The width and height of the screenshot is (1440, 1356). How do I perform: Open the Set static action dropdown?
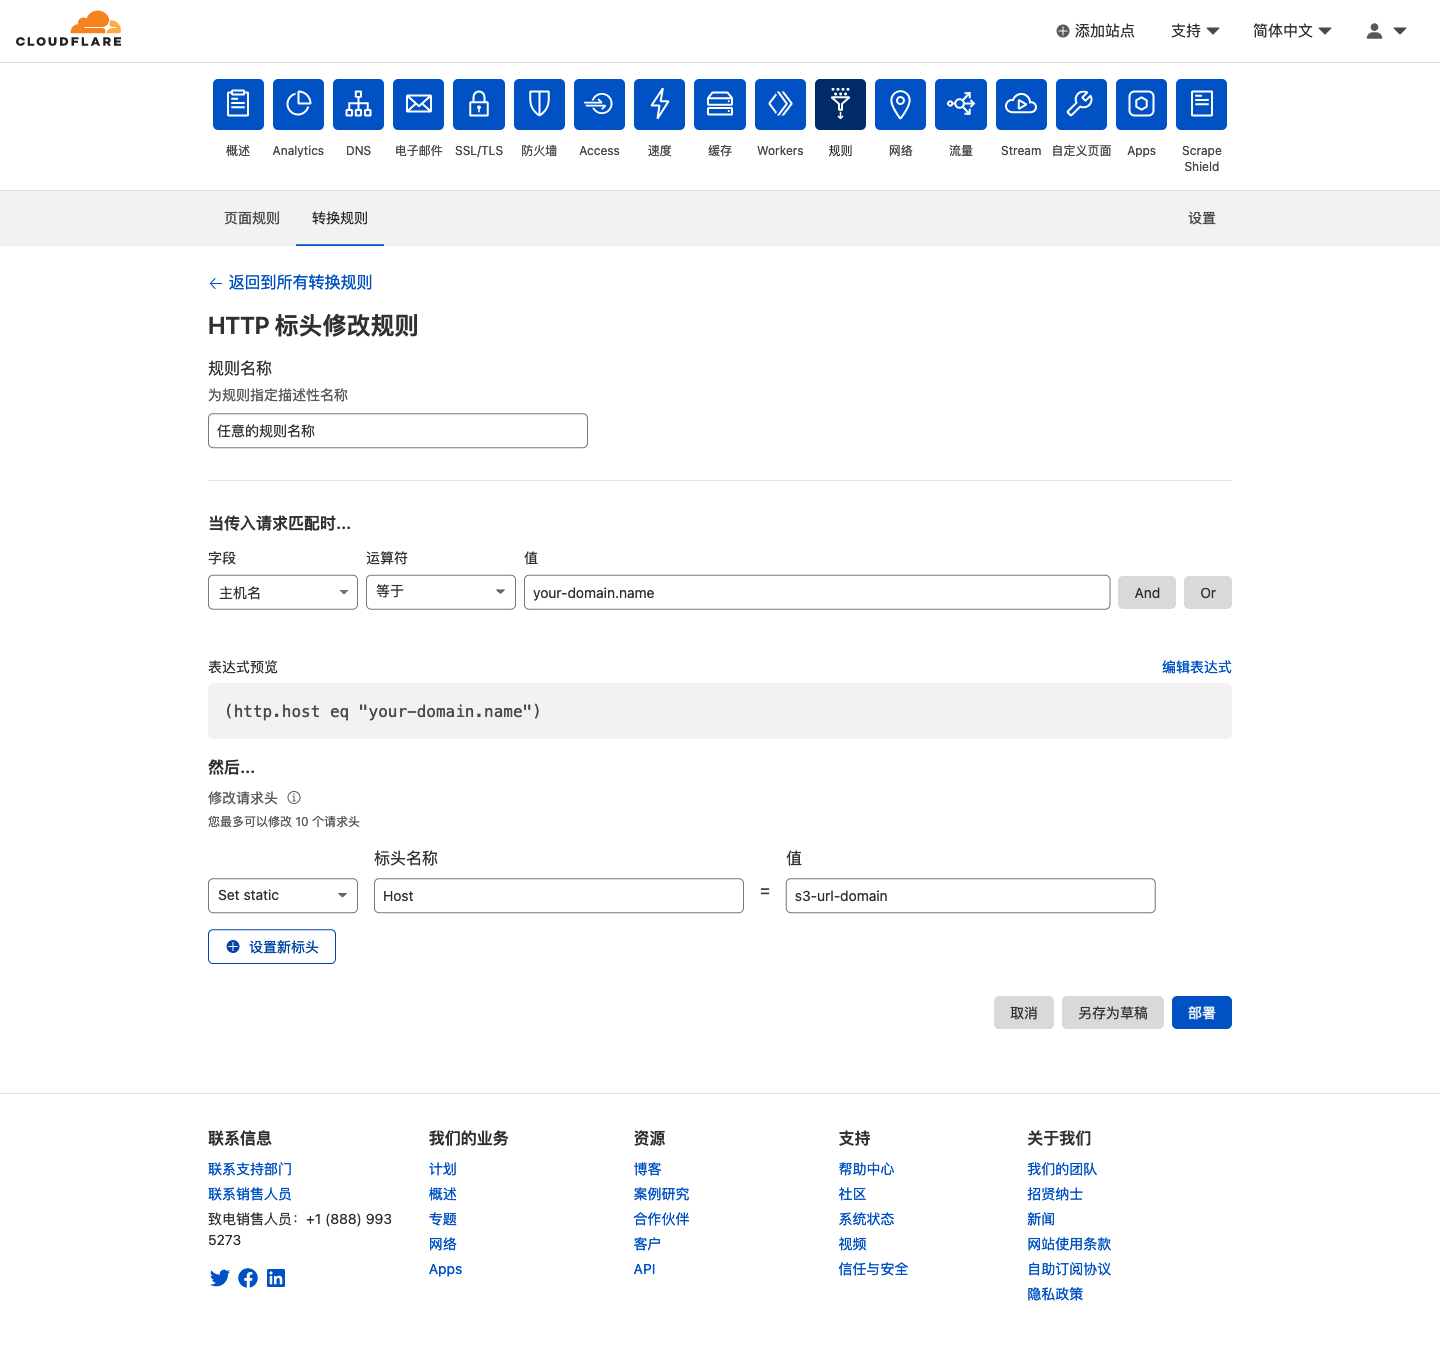(282, 896)
